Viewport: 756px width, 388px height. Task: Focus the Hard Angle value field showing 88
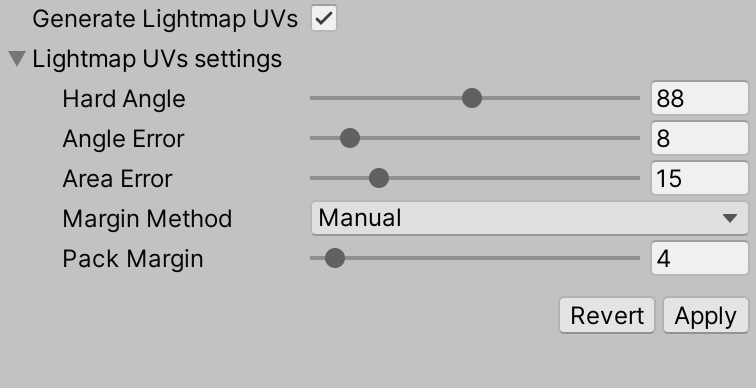coord(700,98)
